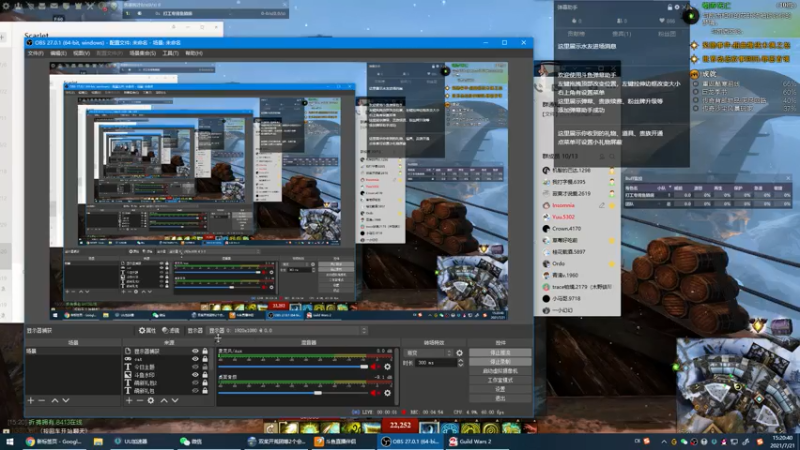Screen dimensions: 800x450
Task: Toggle visibility of the cat source
Action: click(195, 359)
